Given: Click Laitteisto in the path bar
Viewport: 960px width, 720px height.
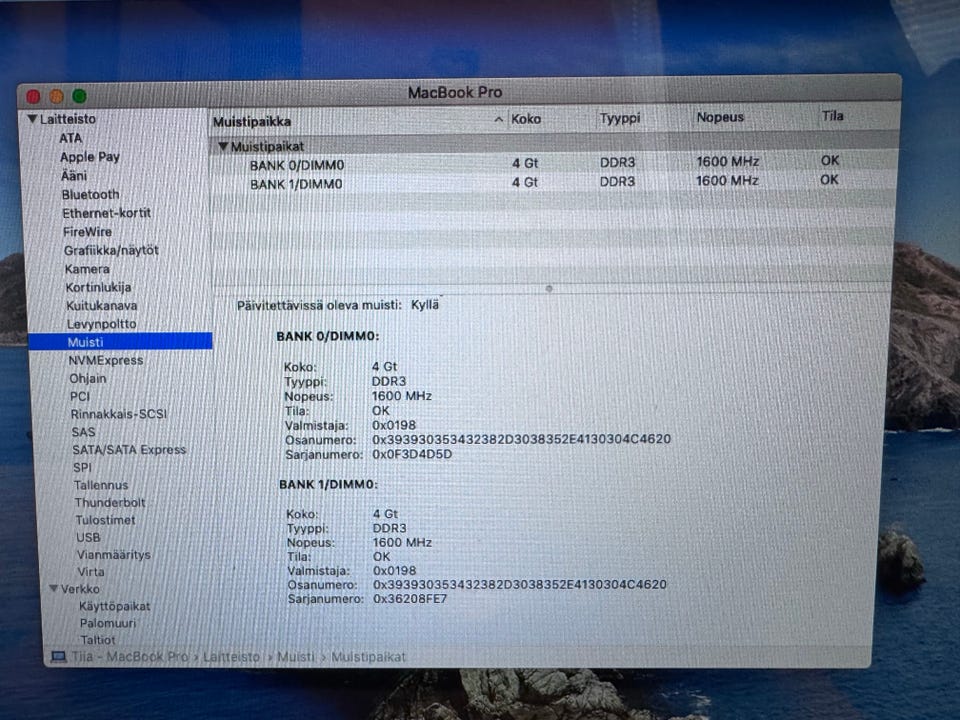Looking at the screenshot, I should coord(231,656).
